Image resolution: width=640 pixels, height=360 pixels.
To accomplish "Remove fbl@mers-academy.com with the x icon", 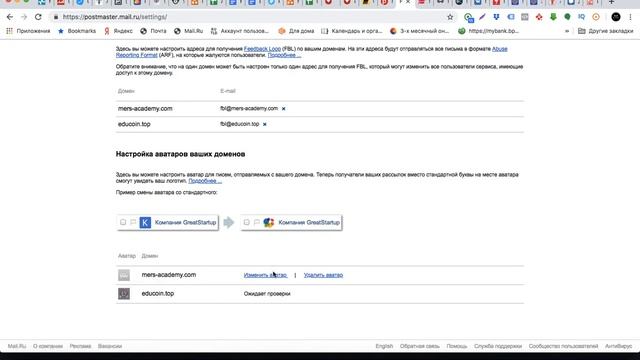I will (283, 109).
